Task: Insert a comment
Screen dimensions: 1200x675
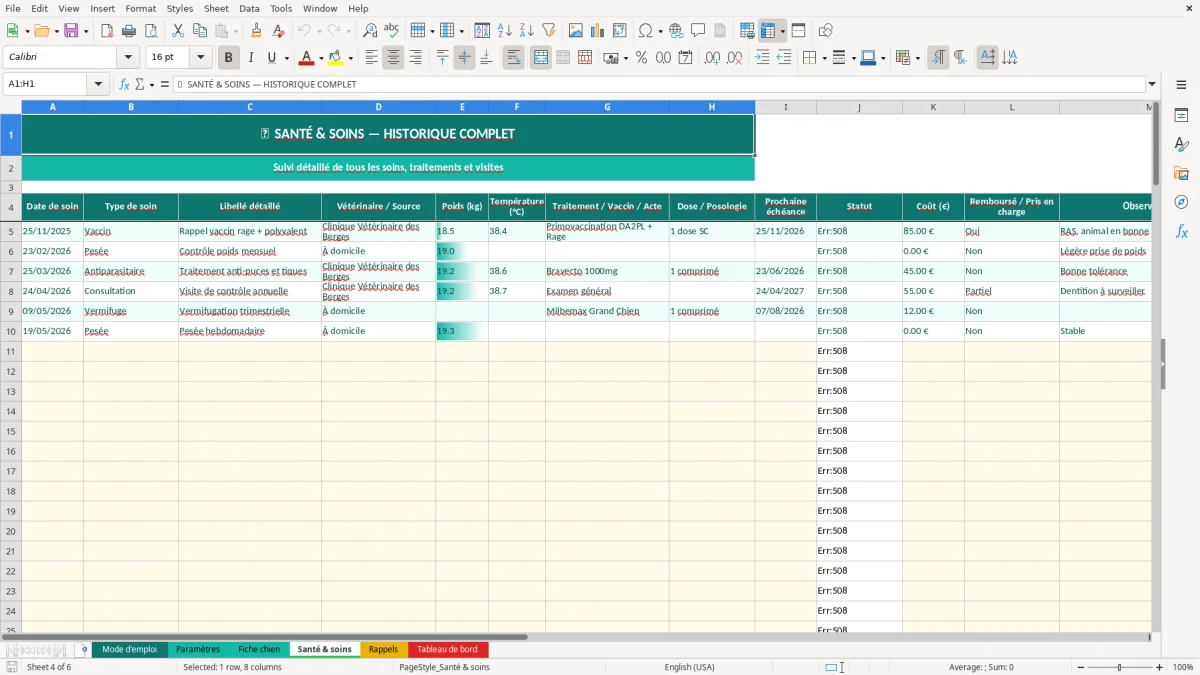Action: (698, 31)
